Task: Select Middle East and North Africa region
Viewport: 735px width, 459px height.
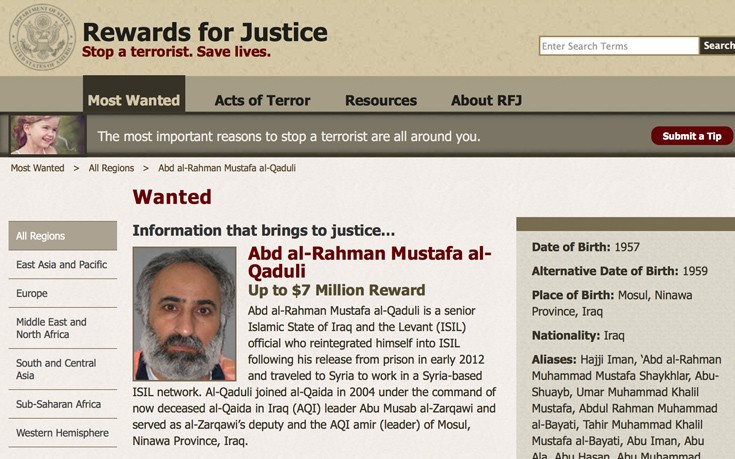Action: coord(62,328)
